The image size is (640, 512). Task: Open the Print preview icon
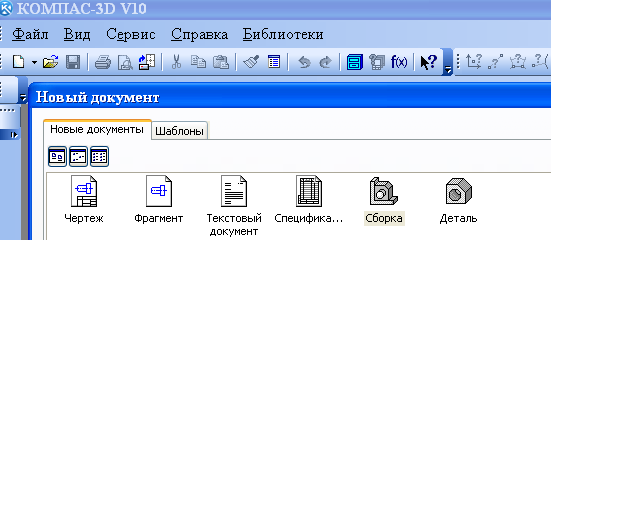[125, 62]
